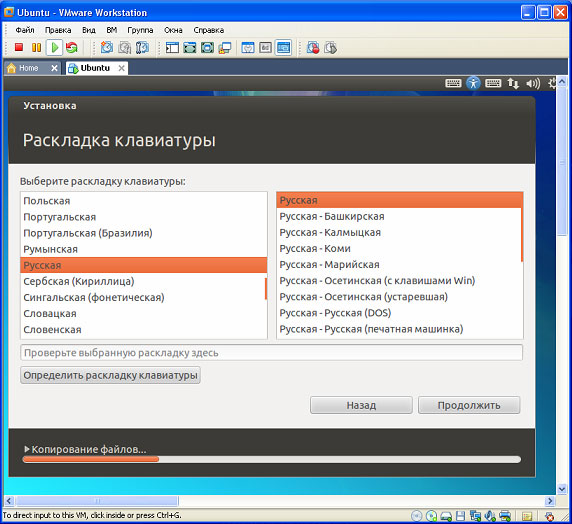
Task: Select Русская - Калмыцкая variant
Action: coord(399,232)
